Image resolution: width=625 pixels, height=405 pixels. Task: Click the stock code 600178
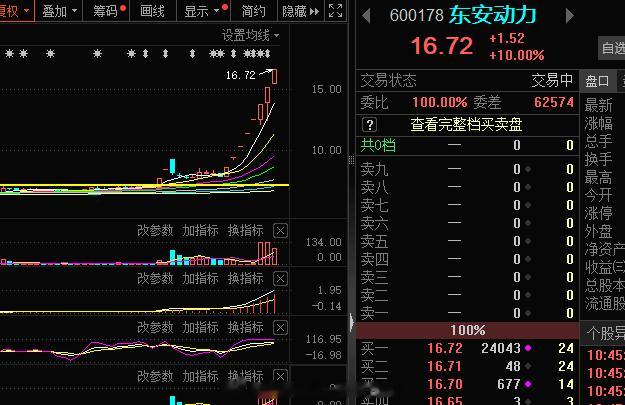[x=417, y=16]
